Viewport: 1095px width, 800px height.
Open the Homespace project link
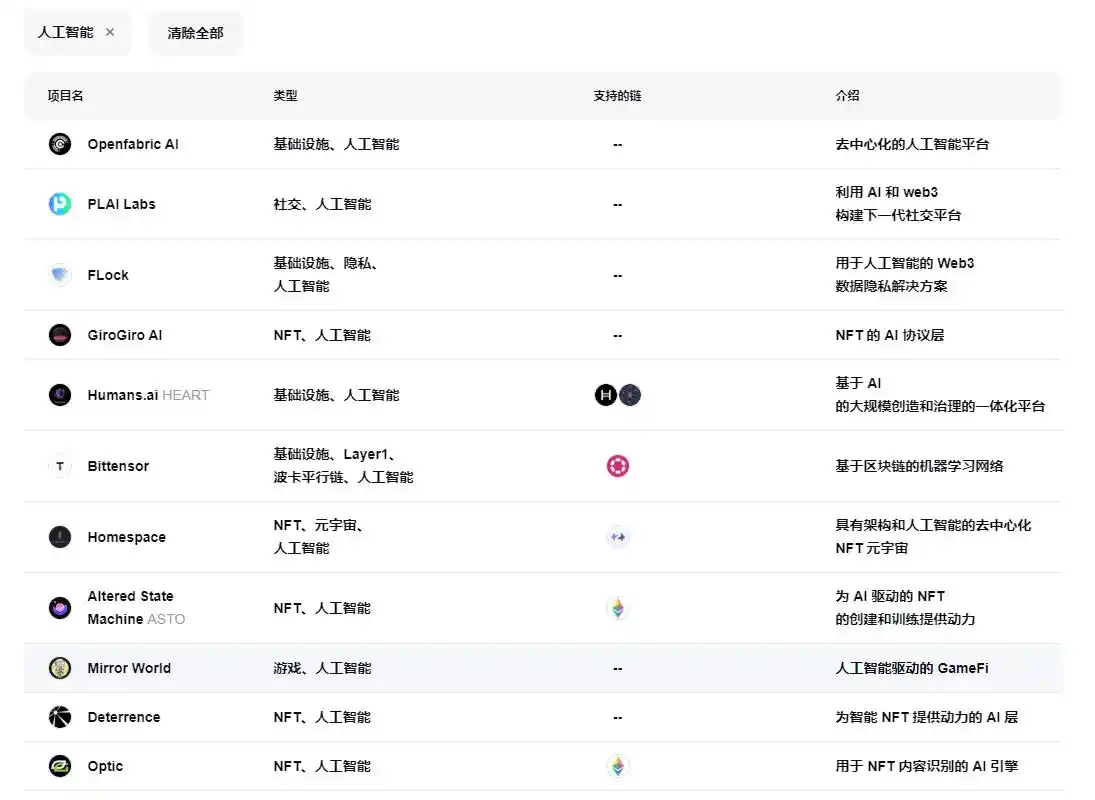[126, 537]
